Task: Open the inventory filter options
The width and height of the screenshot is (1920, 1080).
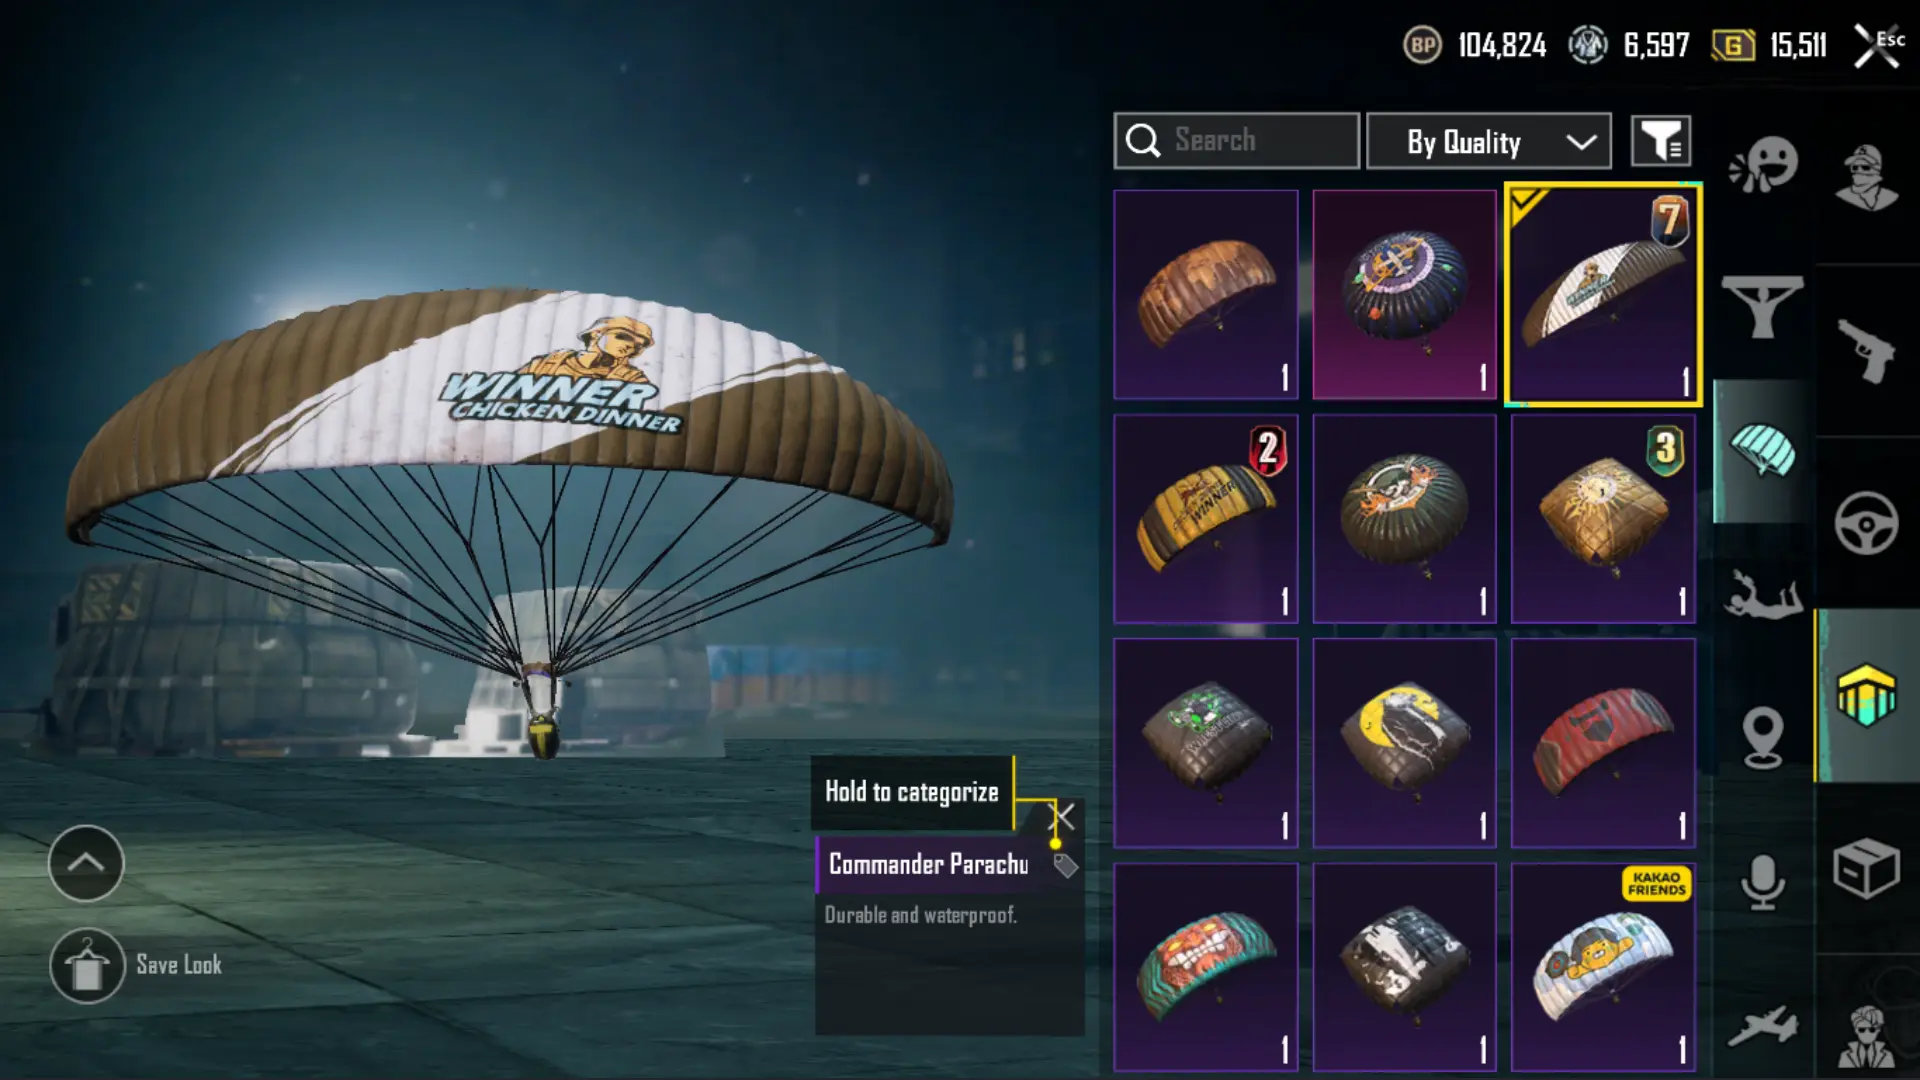Action: [x=1661, y=141]
